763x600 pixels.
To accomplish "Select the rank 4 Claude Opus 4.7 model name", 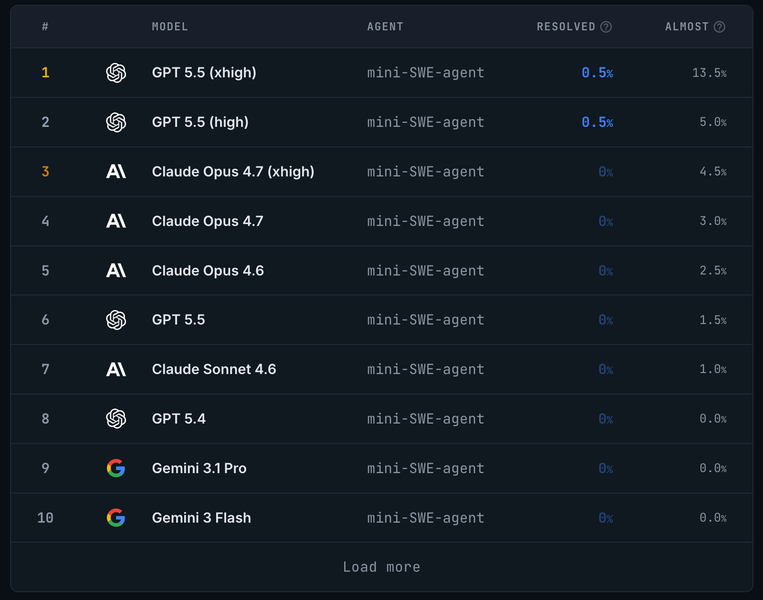I will [x=207, y=221].
